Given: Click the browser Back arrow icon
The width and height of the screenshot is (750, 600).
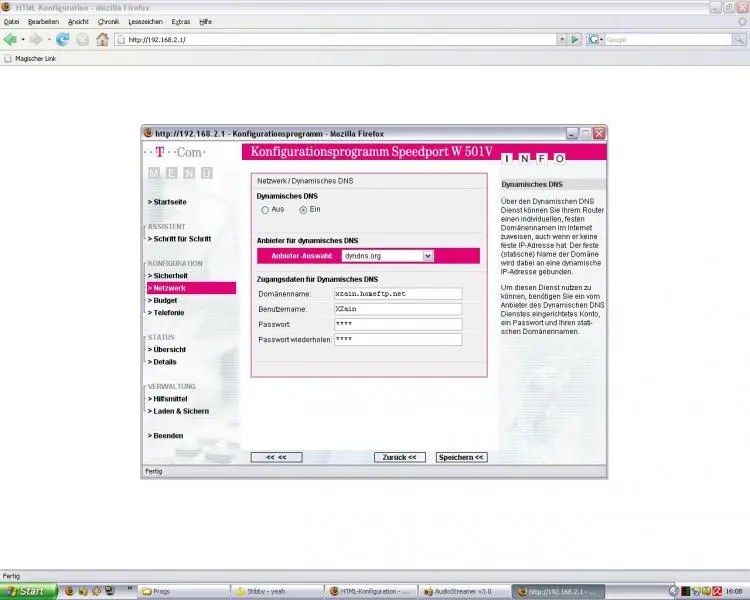Looking at the screenshot, I should (10, 40).
